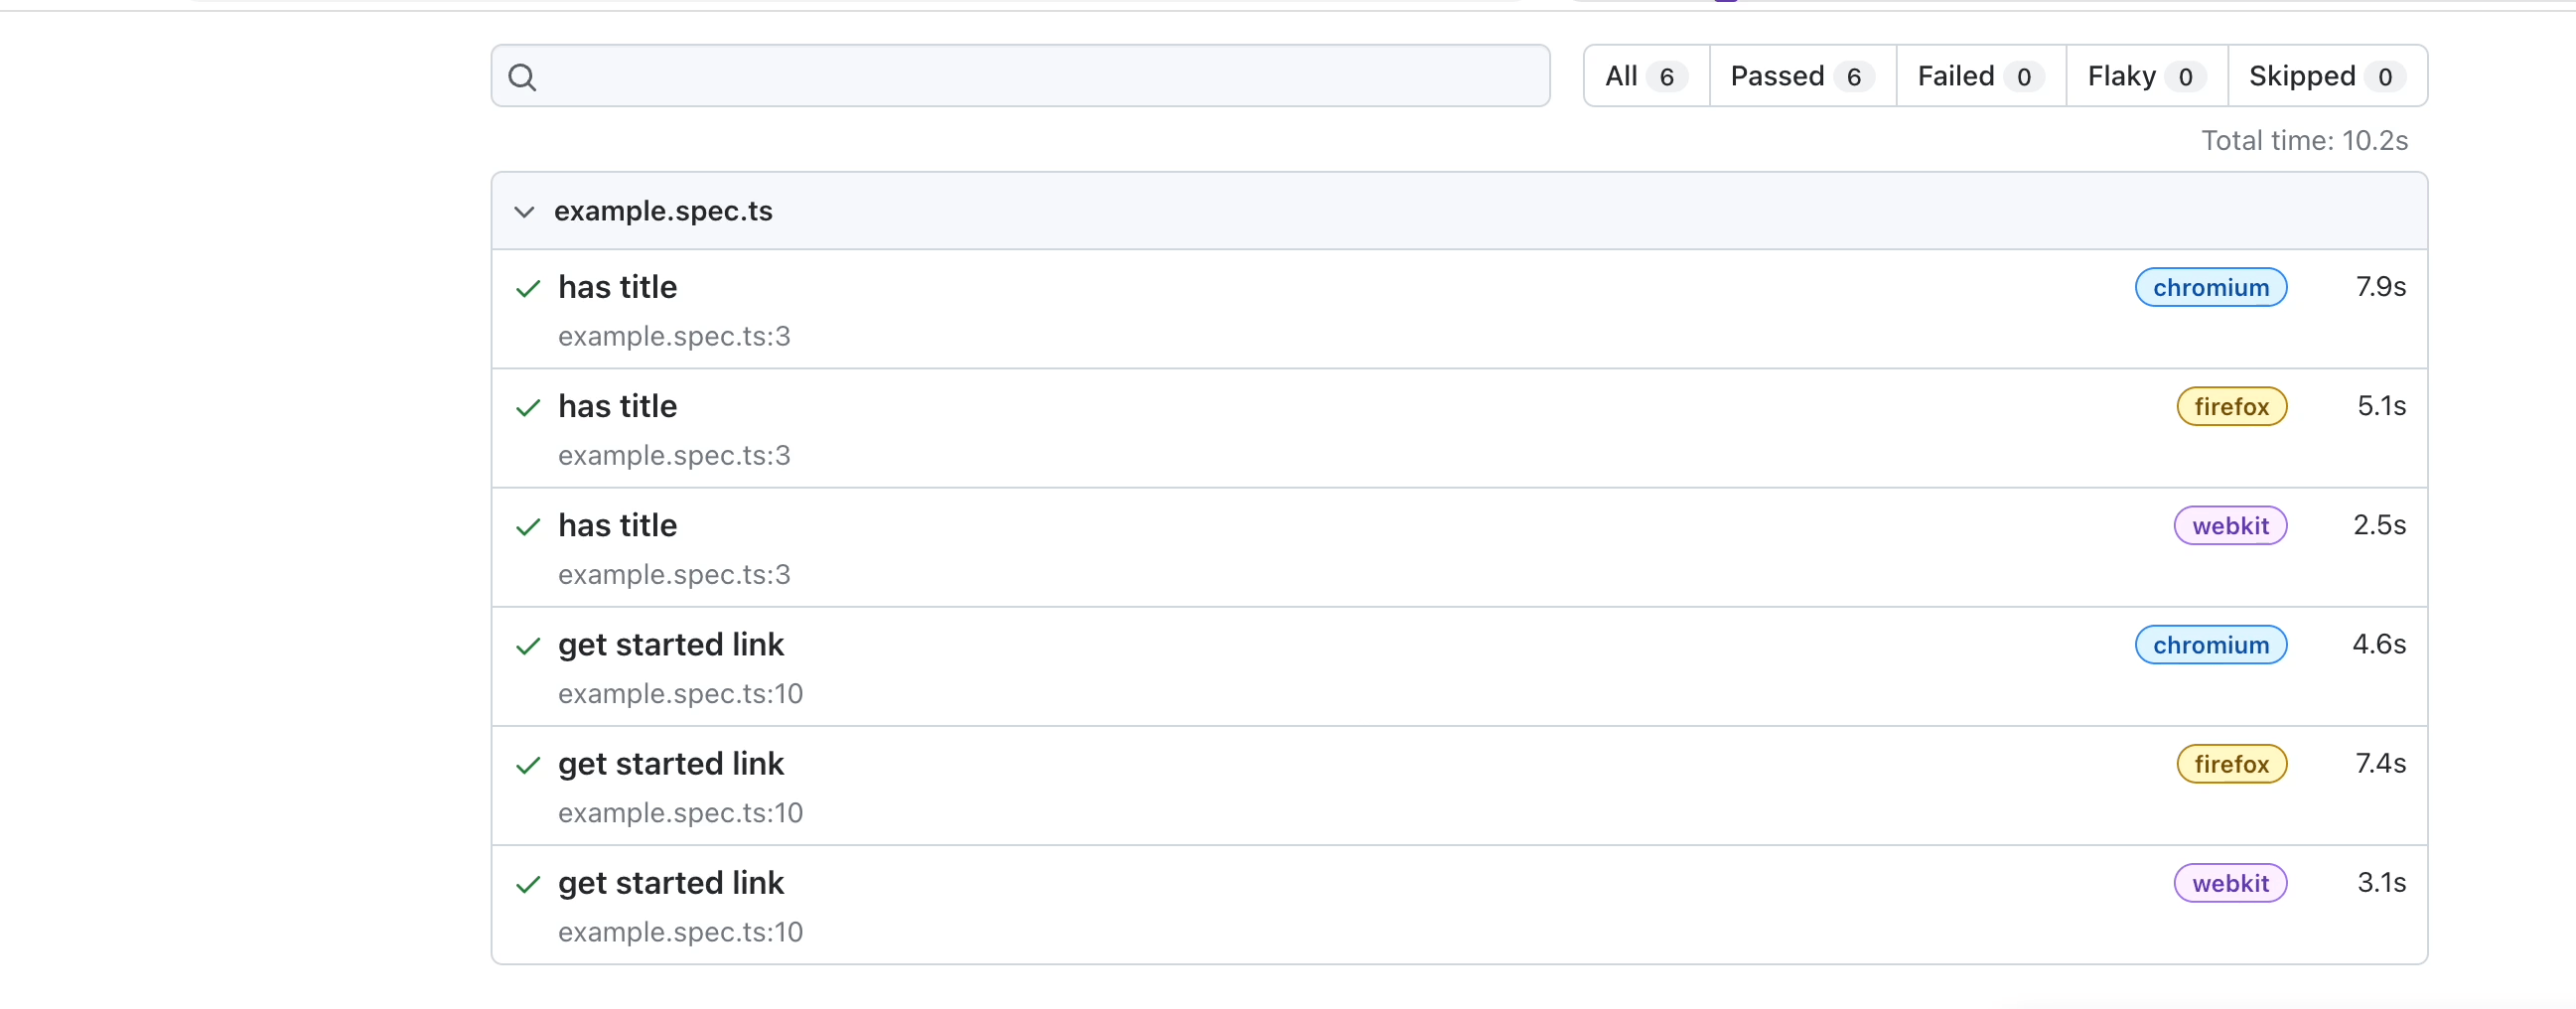The width and height of the screenshot is (2576, 1009).
Task: Click example.spec.ts:3 path under firefox 'has title'
Action: point(674,455)
